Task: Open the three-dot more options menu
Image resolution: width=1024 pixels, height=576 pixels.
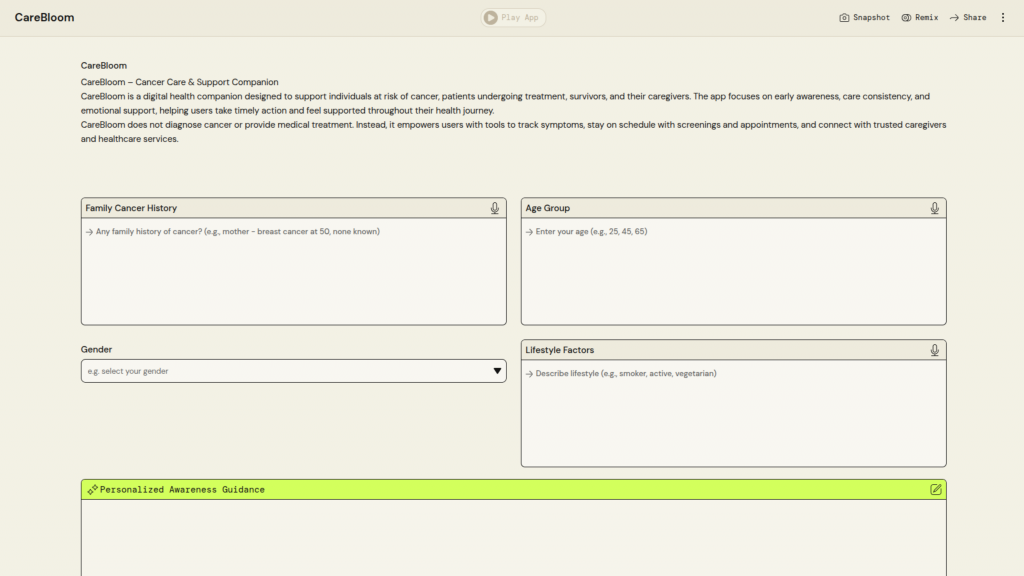Action: point(1003,18)
